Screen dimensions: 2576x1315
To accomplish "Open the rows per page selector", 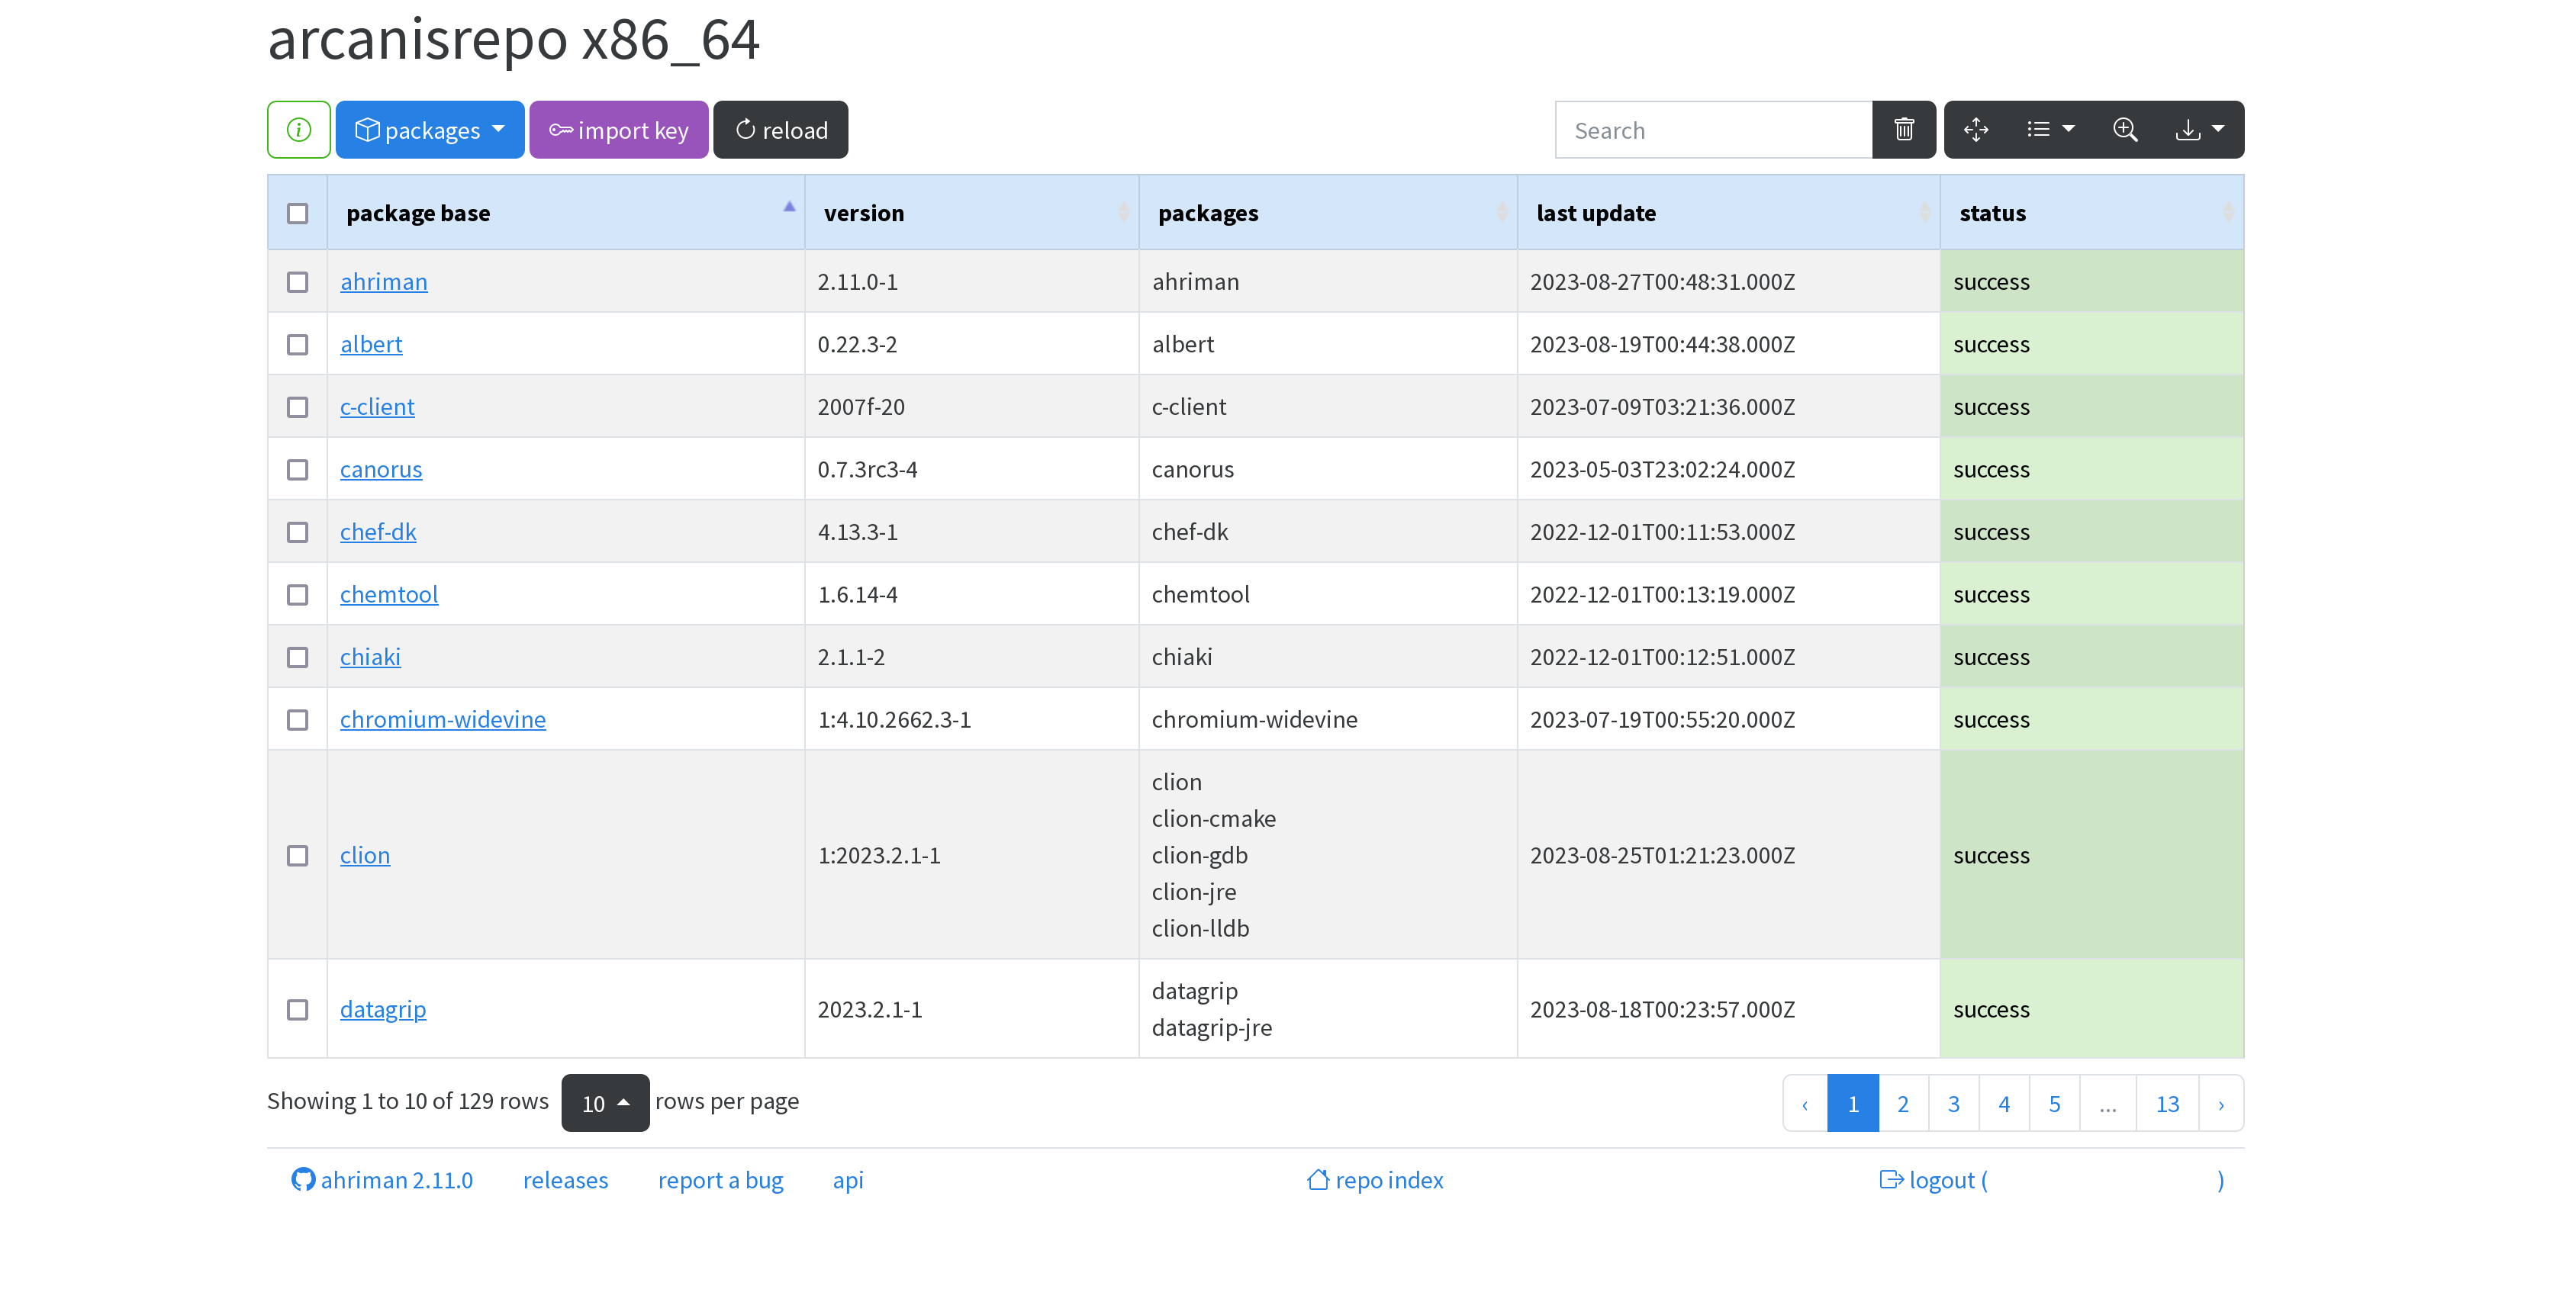I will (x=605, y=1102).
